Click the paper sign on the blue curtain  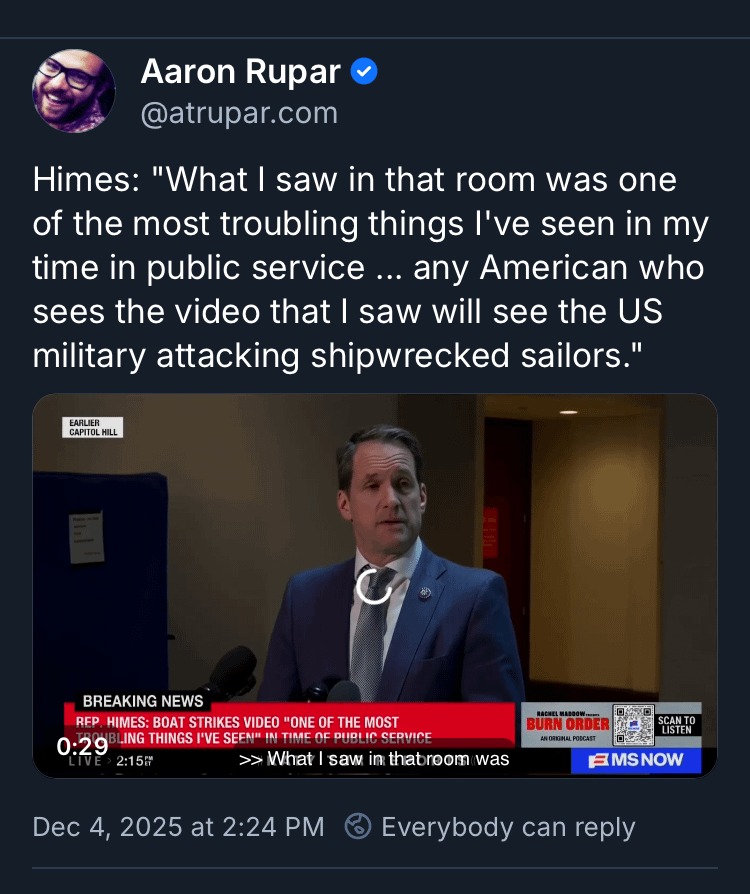click(x=86, y=535)
